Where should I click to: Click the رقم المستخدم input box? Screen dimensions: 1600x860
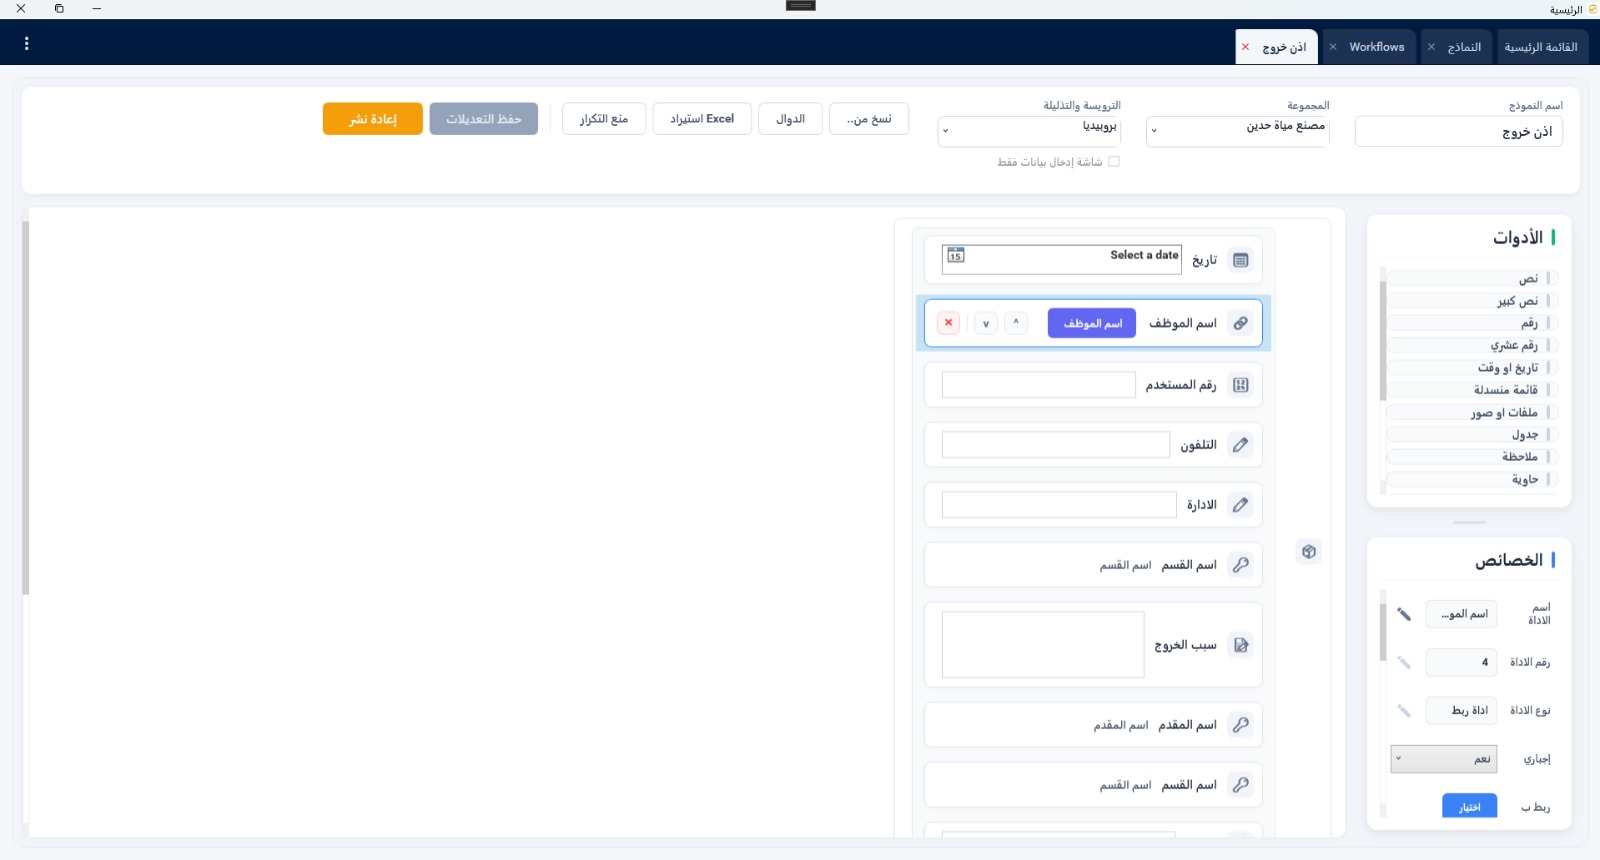1039,385
